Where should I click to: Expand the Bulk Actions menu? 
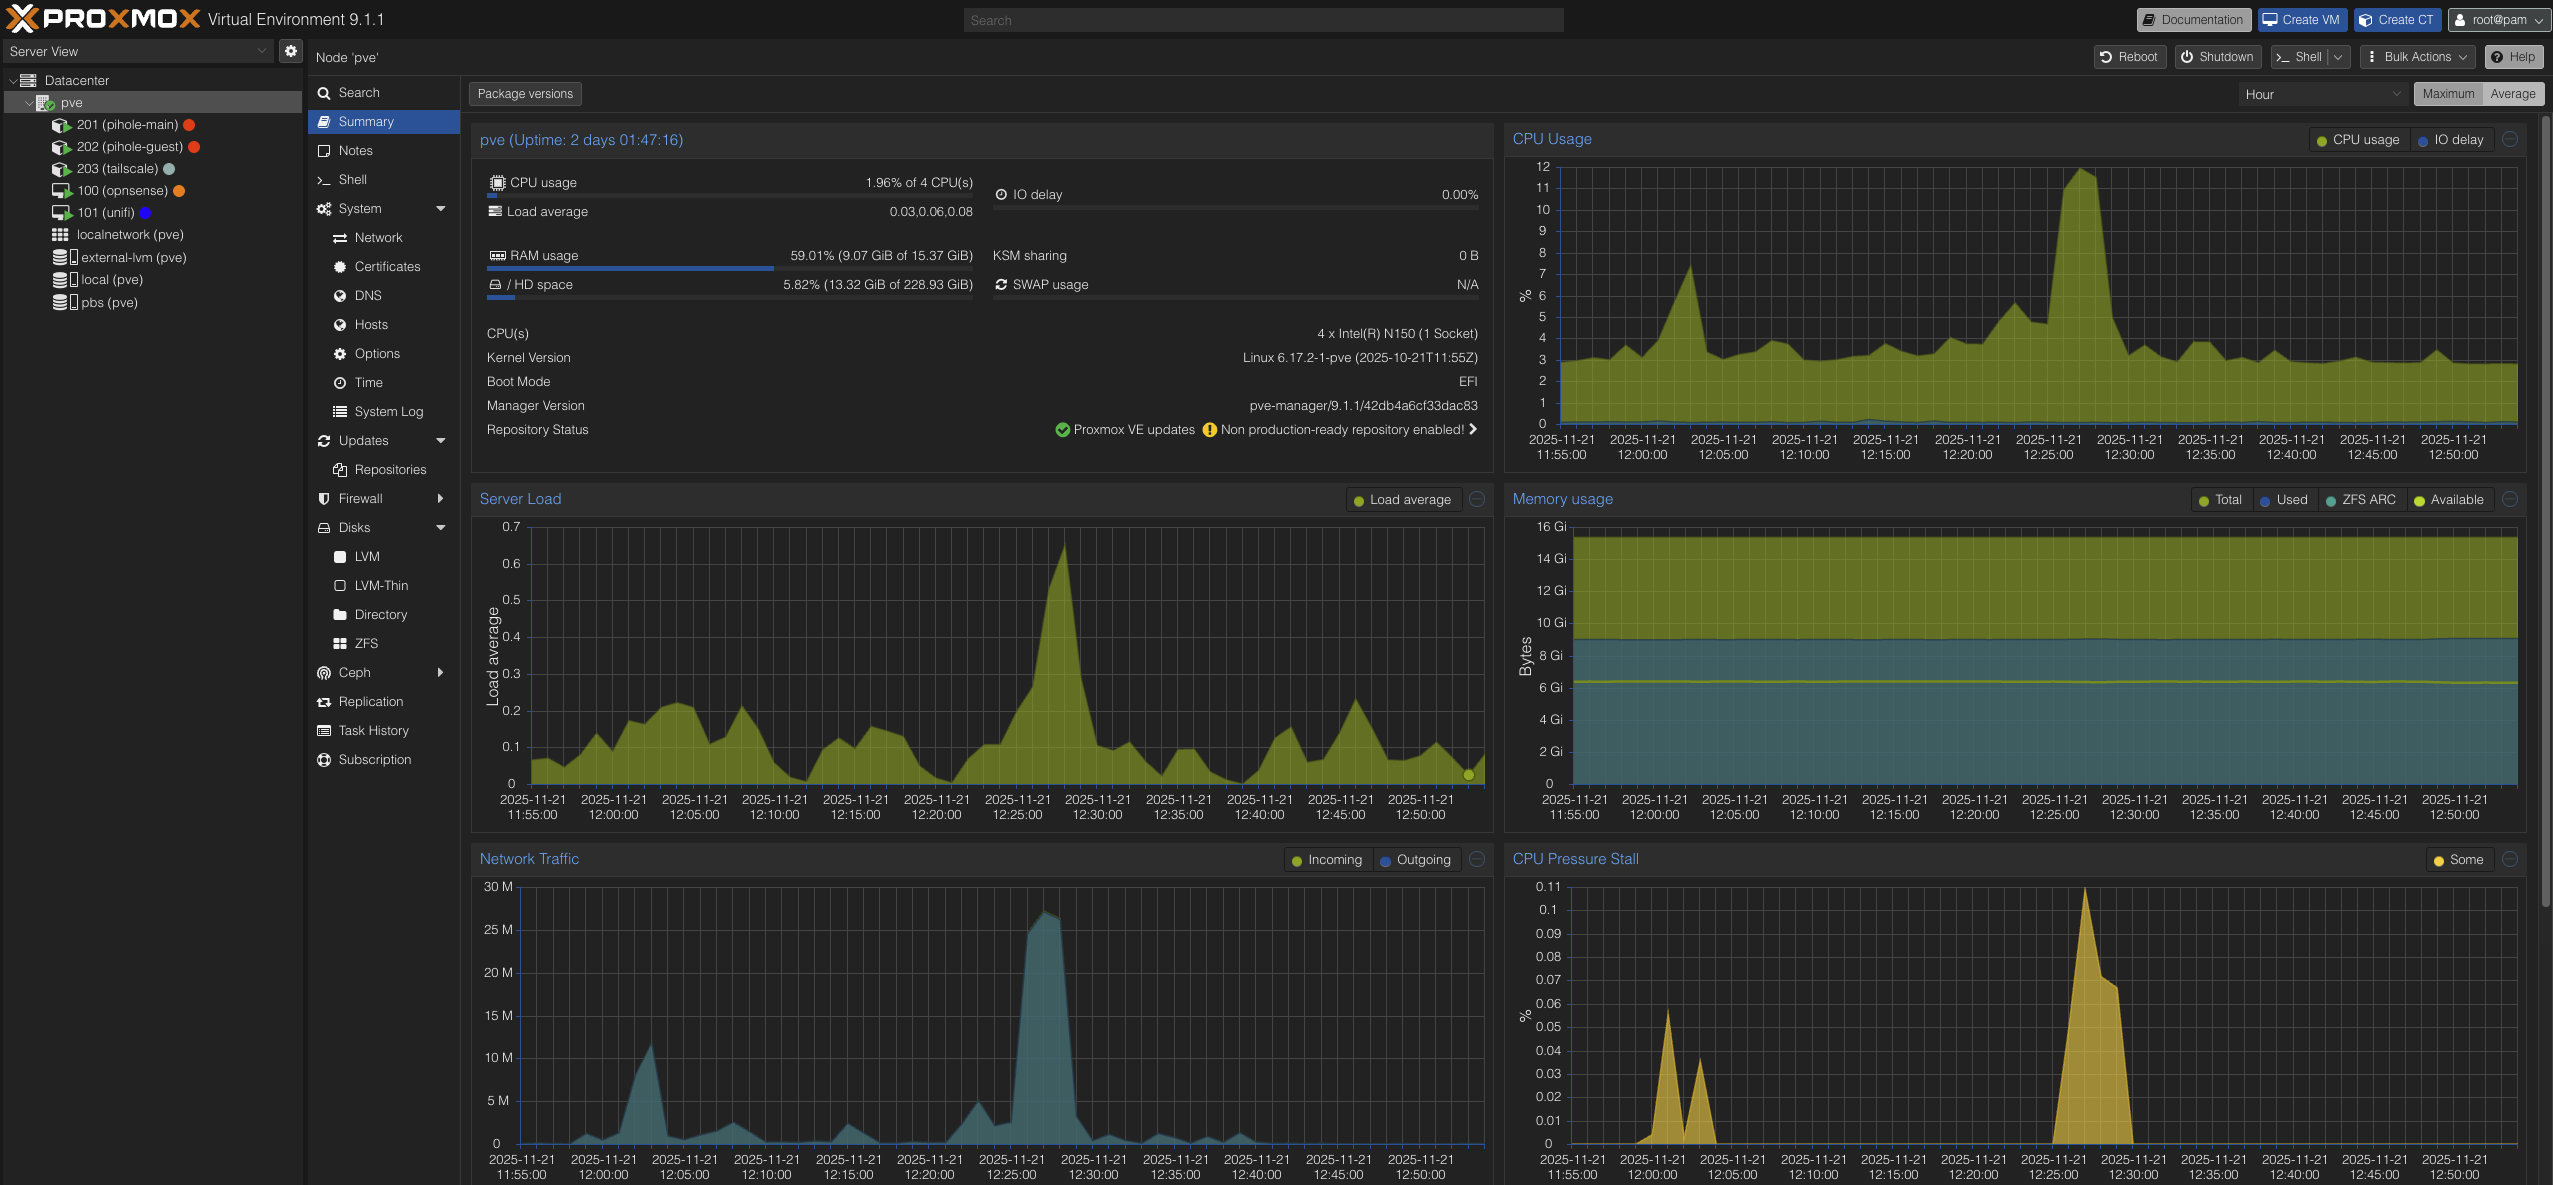click(x=2416, y=57)
